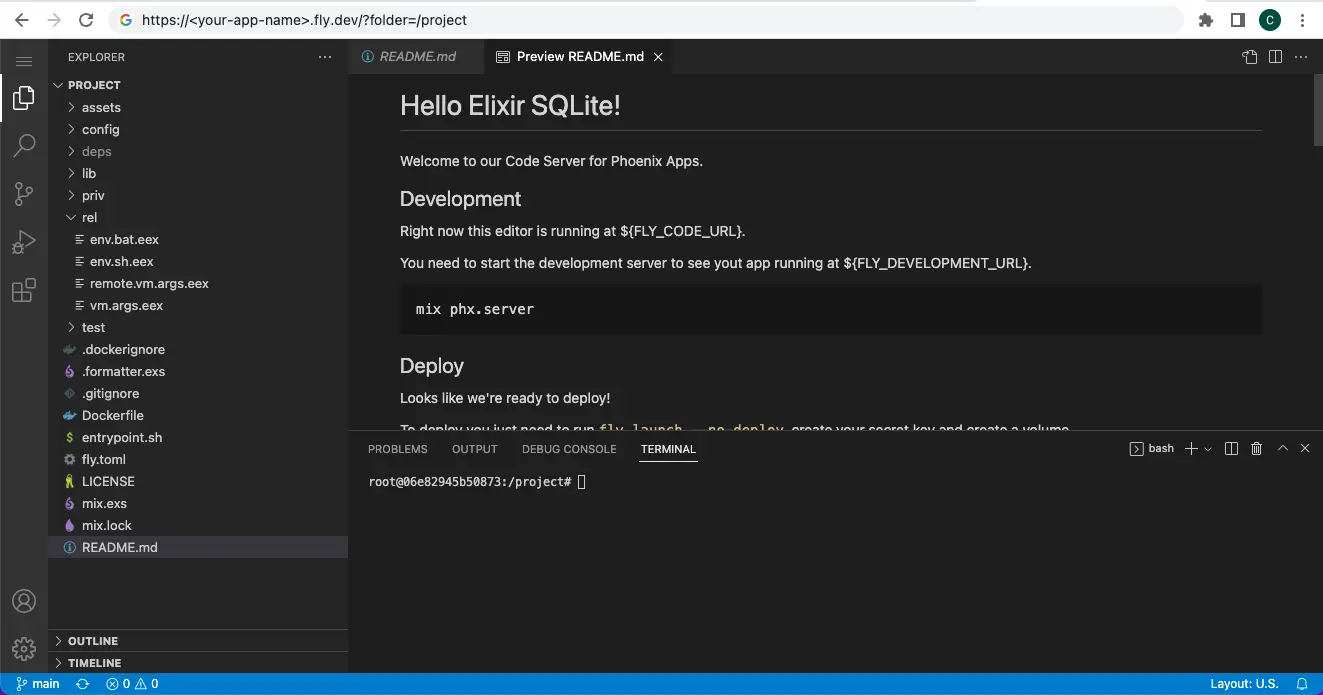Open the Manage settings gear
The height and width of the screenshot is (695, 1323).
tap(24, 648)
